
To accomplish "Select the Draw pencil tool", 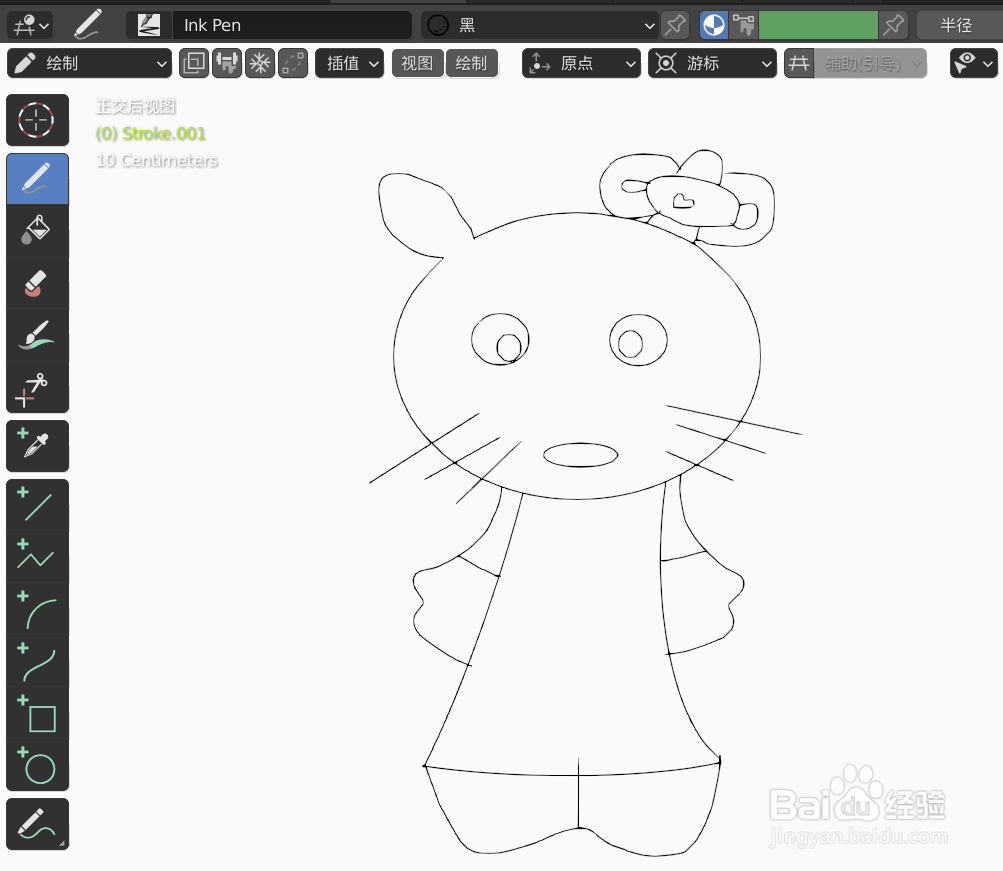I will 37,178.
